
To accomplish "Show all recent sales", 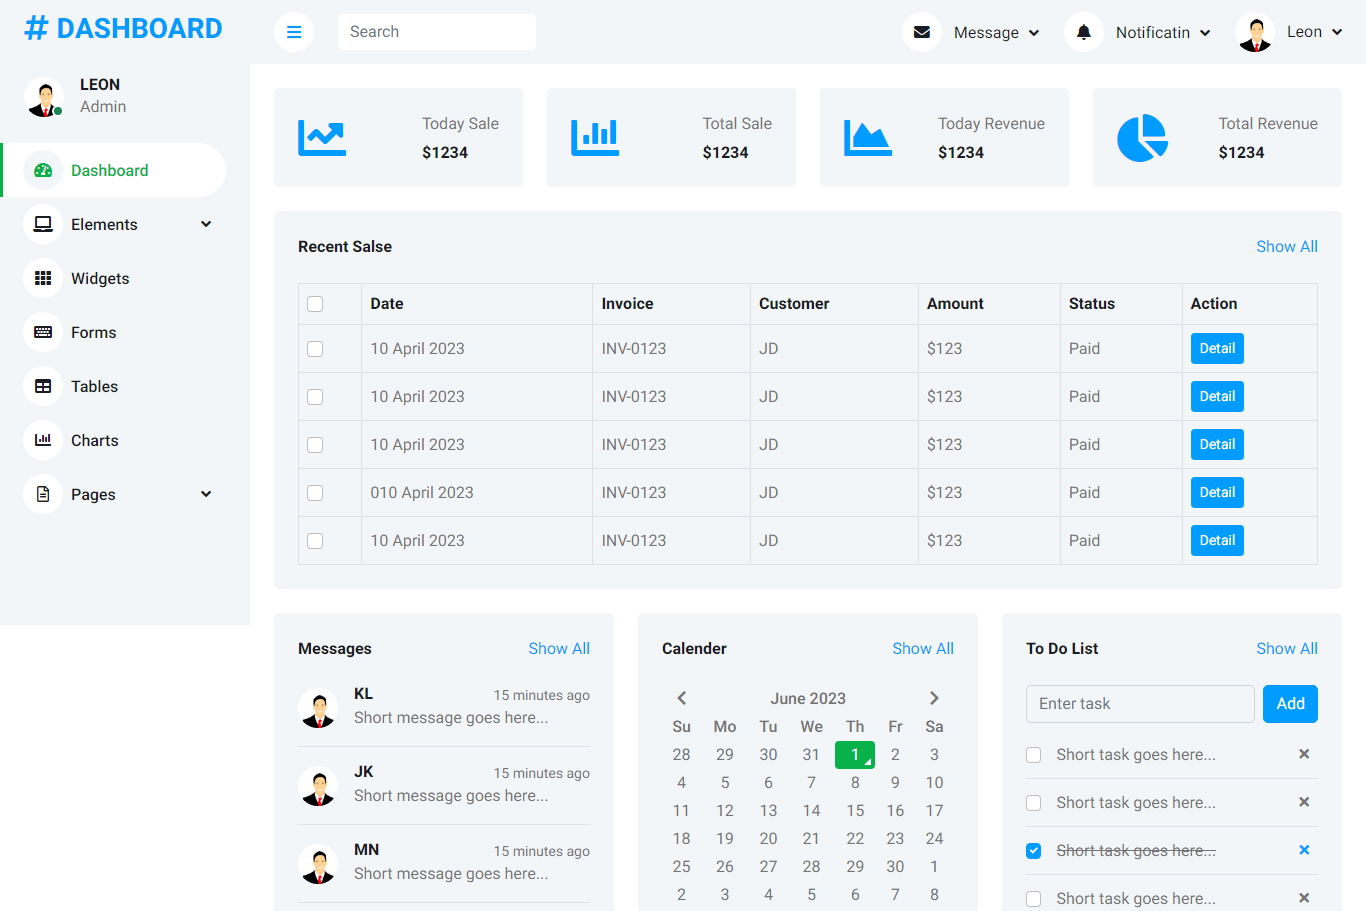I will 1286,247.
